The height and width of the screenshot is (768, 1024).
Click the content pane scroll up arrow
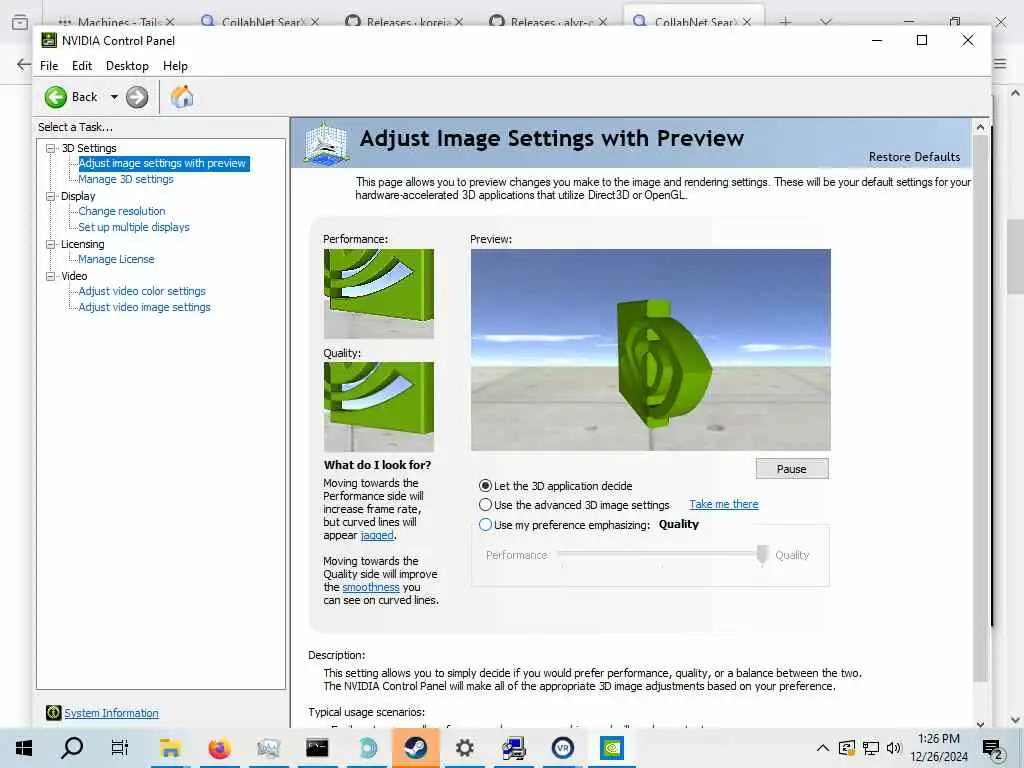coord(980,128)
